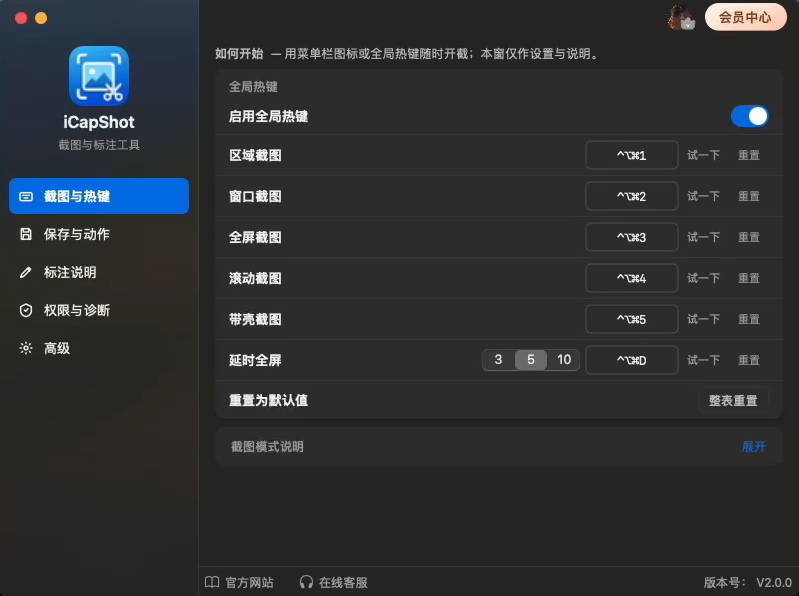Screen dimensions: 799x596
Task: Select the 5 second delay option
Action: click(x=530, y=360)
